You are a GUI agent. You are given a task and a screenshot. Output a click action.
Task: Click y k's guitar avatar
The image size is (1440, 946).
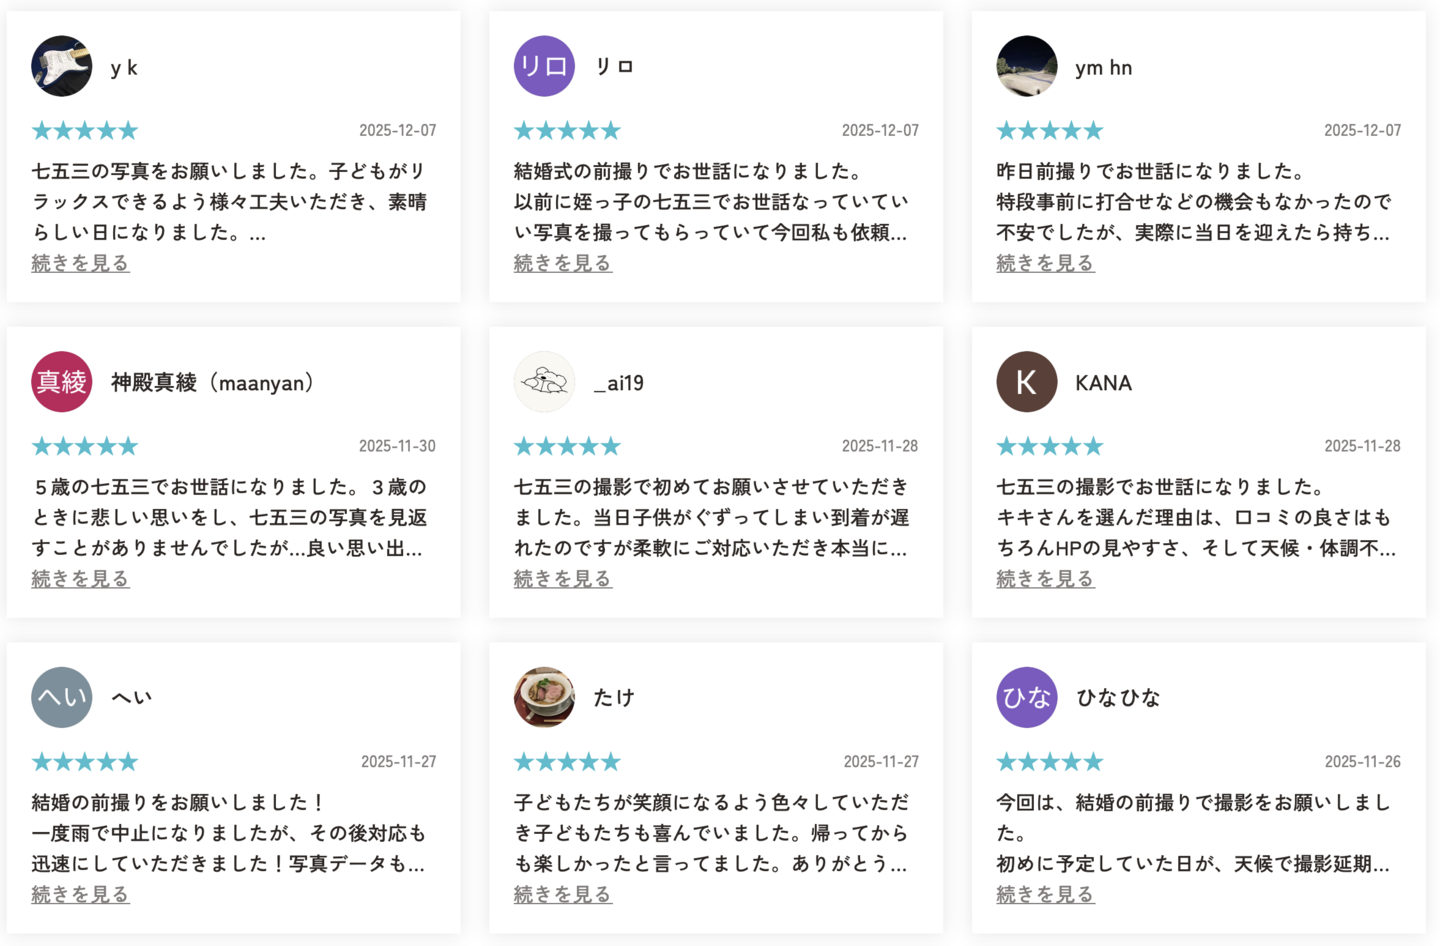pyautogui.click(x=62, y=66)
